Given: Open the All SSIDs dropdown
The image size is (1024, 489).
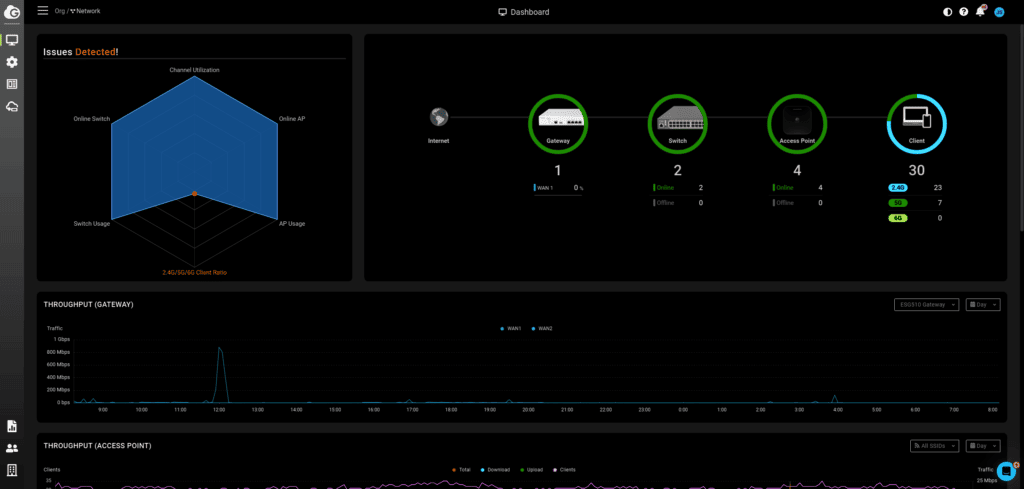Looking at the screenshot, I should click(x=935, y=445).
